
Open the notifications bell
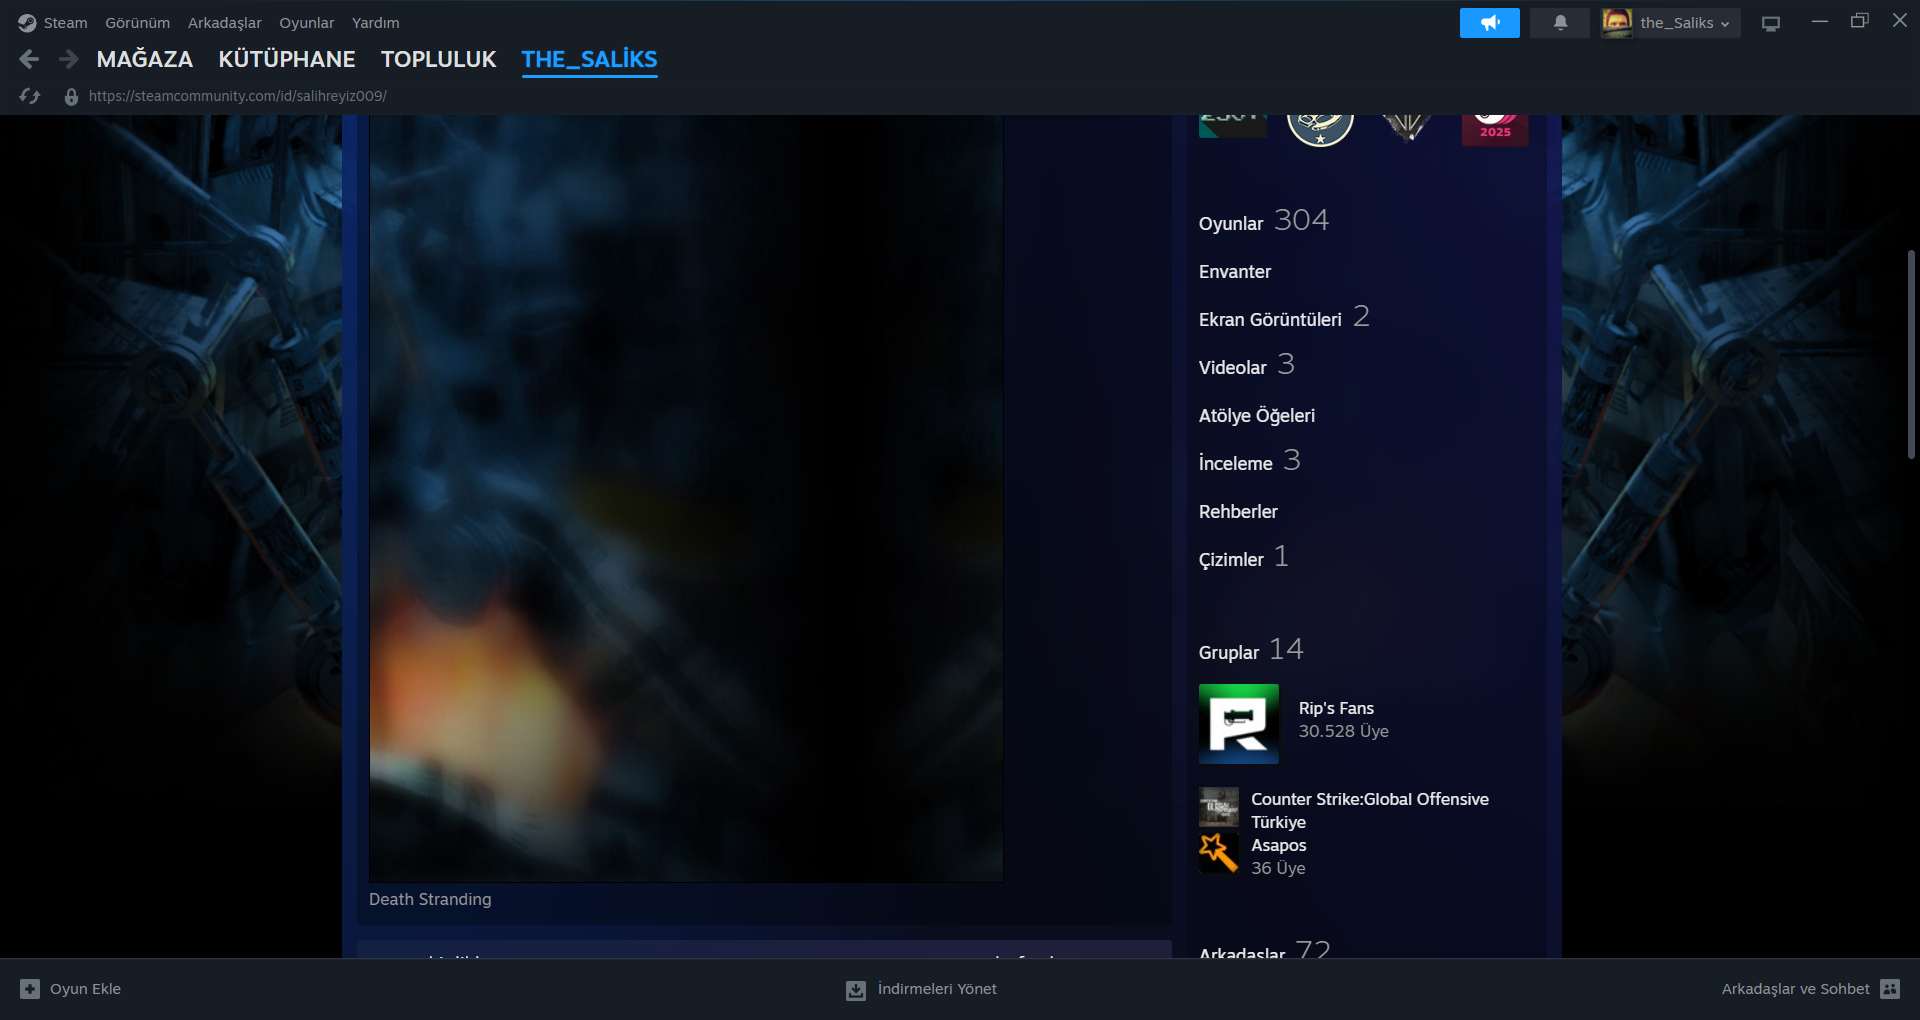click(1560, 23)
